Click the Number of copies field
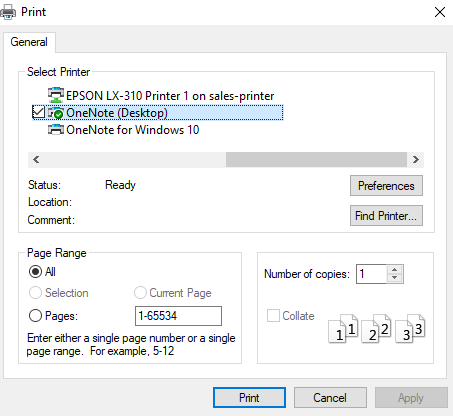This screenshot has width=453, height=416. (371, 274)
